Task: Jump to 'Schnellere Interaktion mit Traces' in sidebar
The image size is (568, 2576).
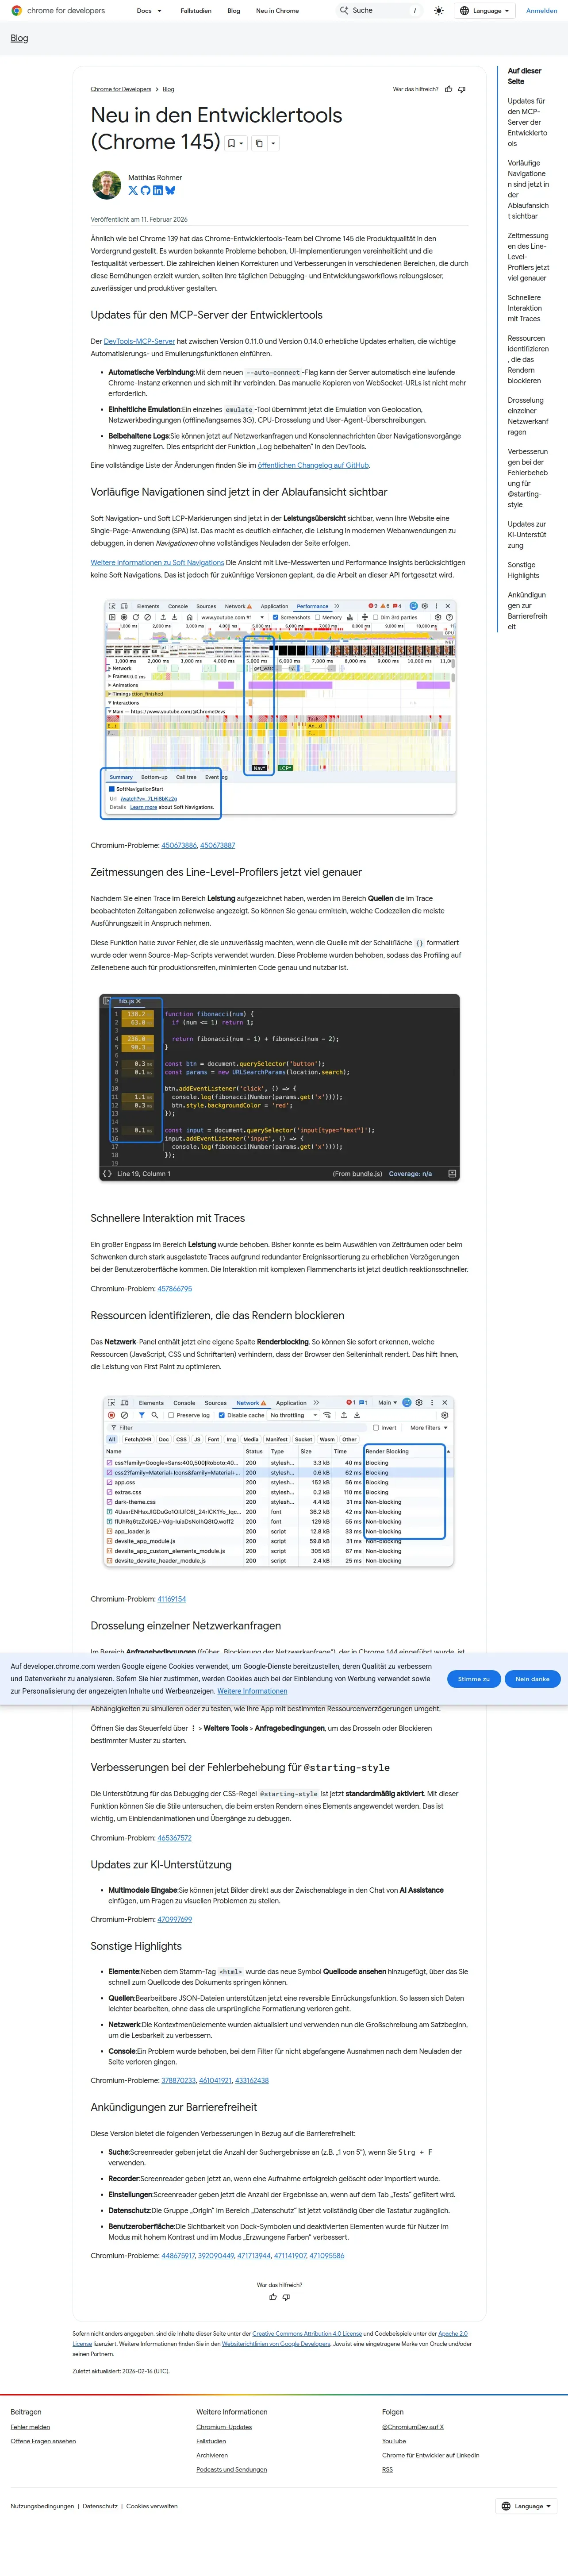Action: (x=526, y=308)
